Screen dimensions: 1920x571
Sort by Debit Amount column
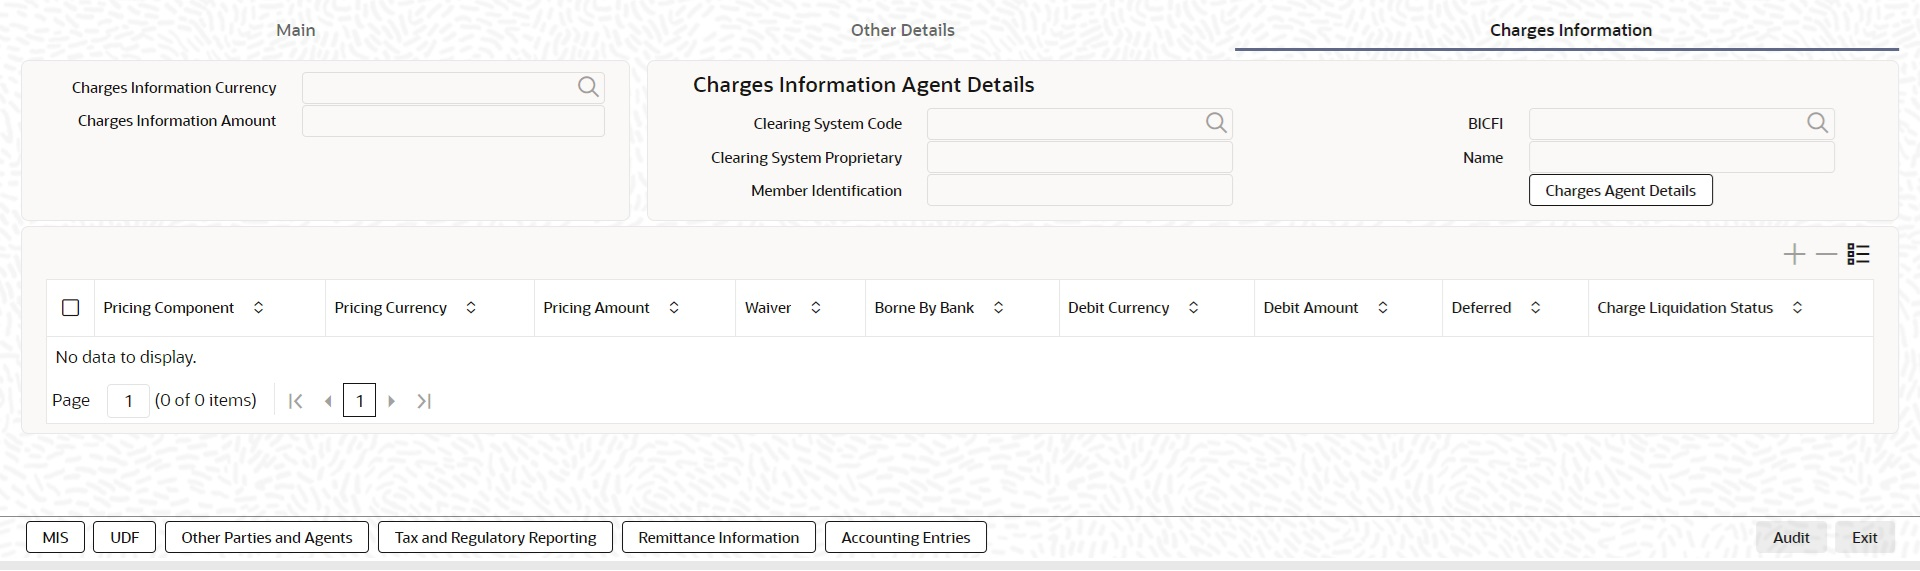pyautogui.click(x=1383, y=308)
